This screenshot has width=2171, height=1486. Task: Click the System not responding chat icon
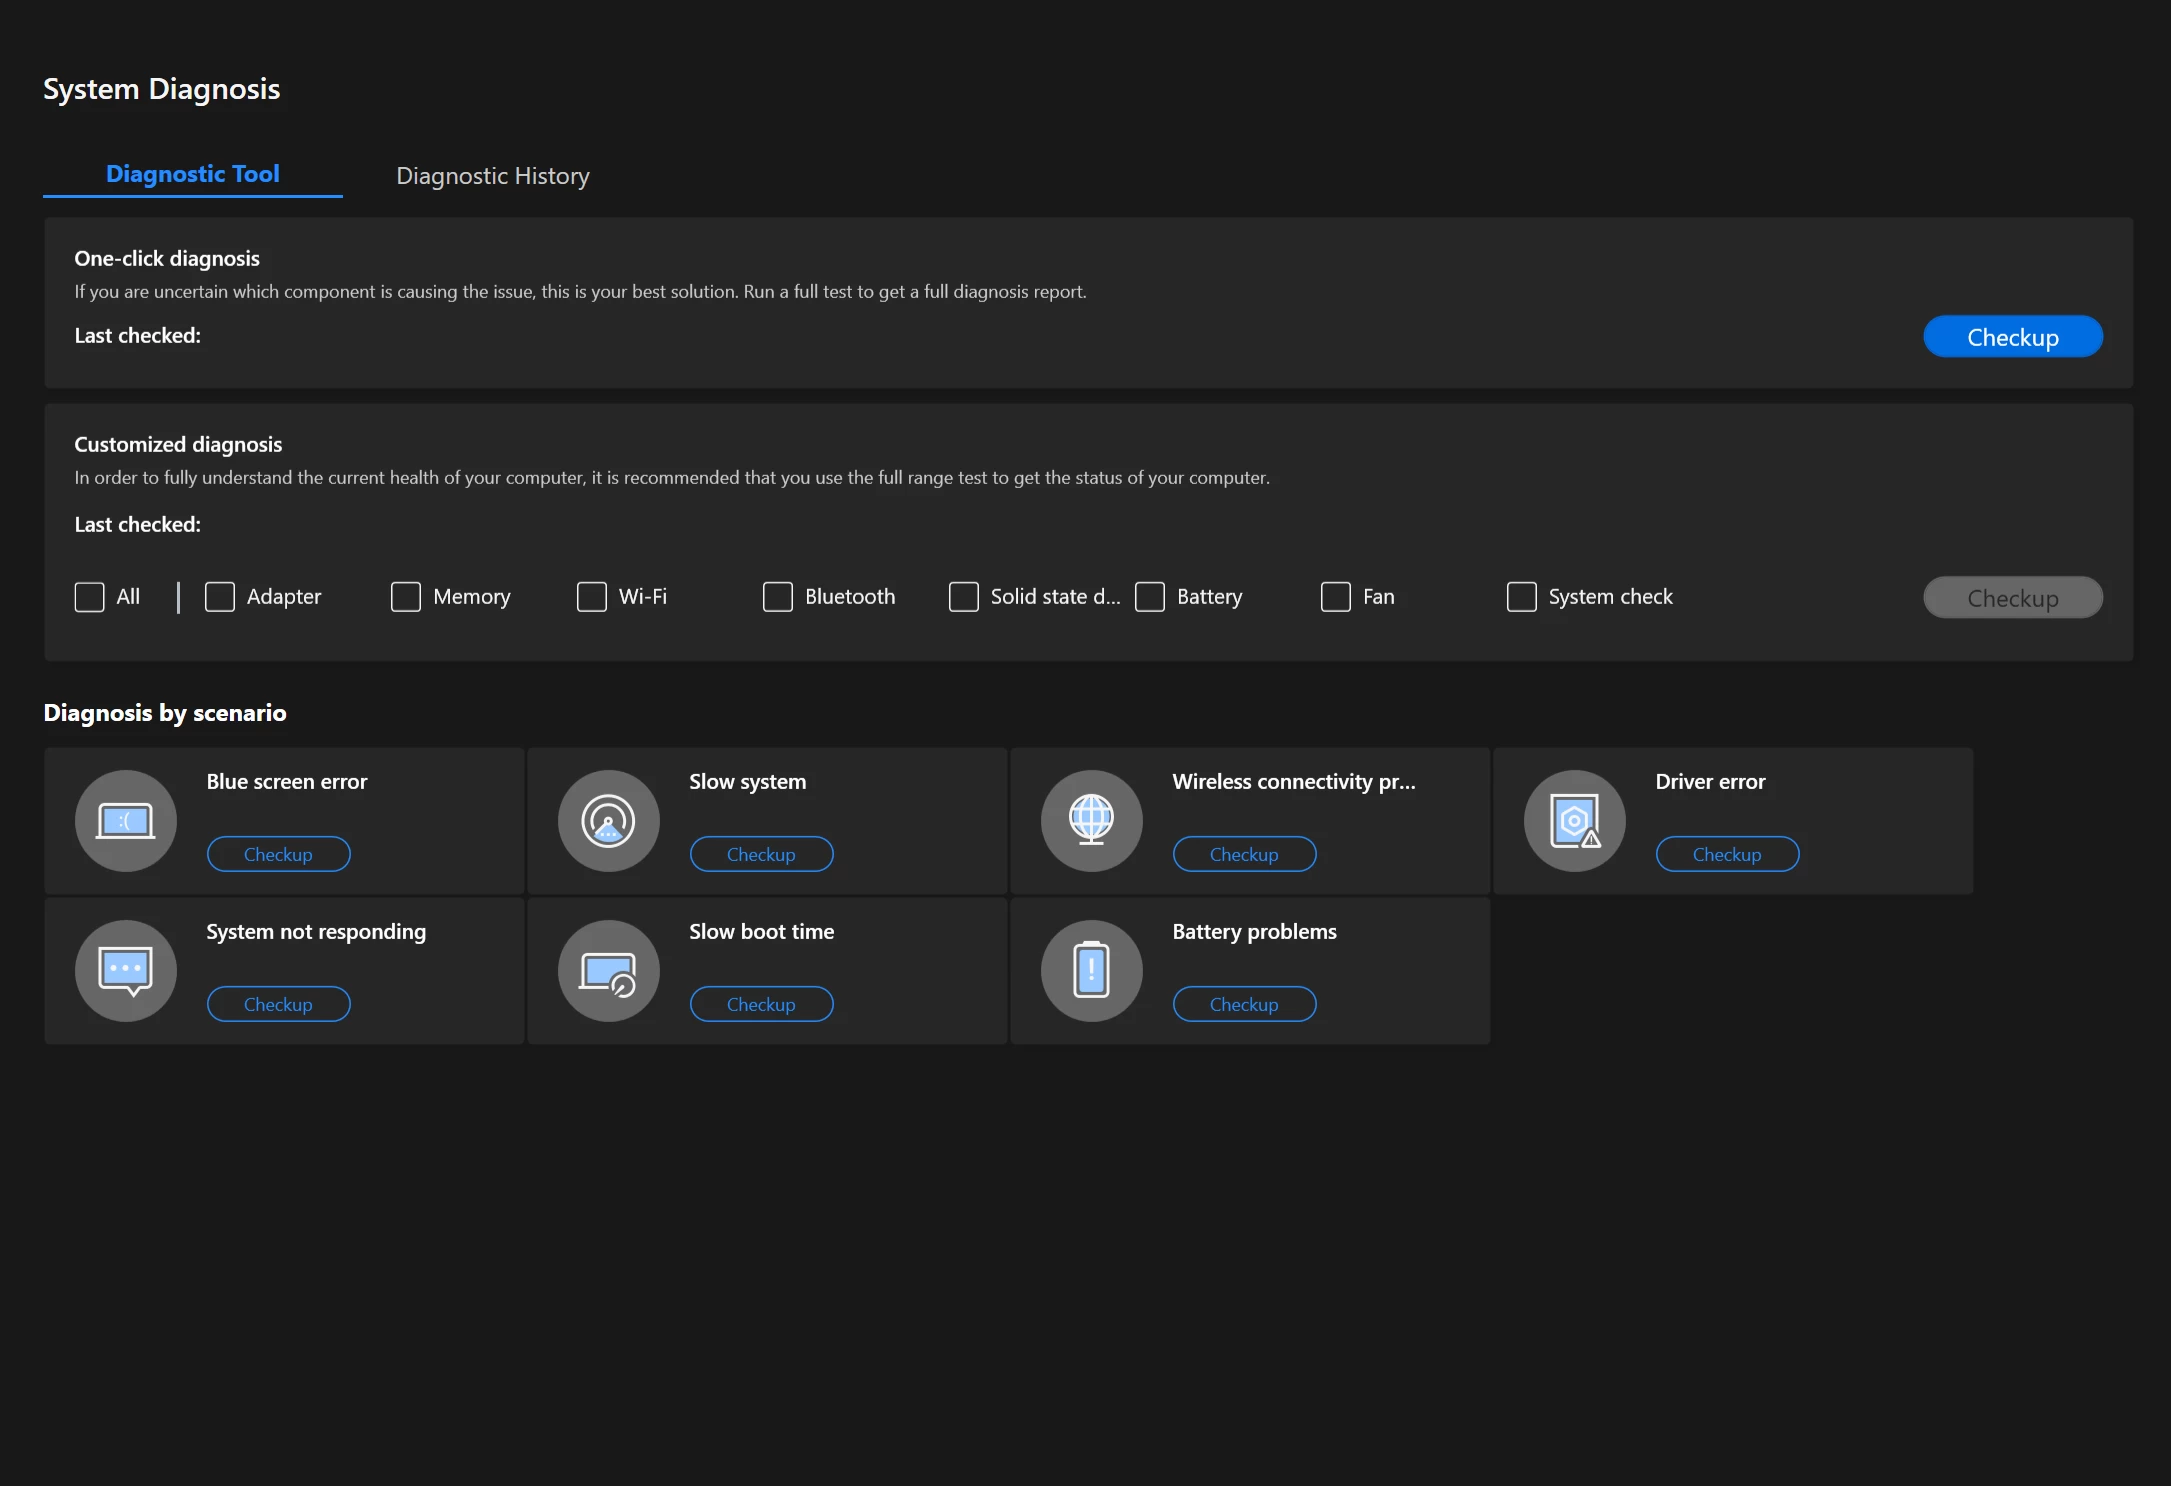125,971
